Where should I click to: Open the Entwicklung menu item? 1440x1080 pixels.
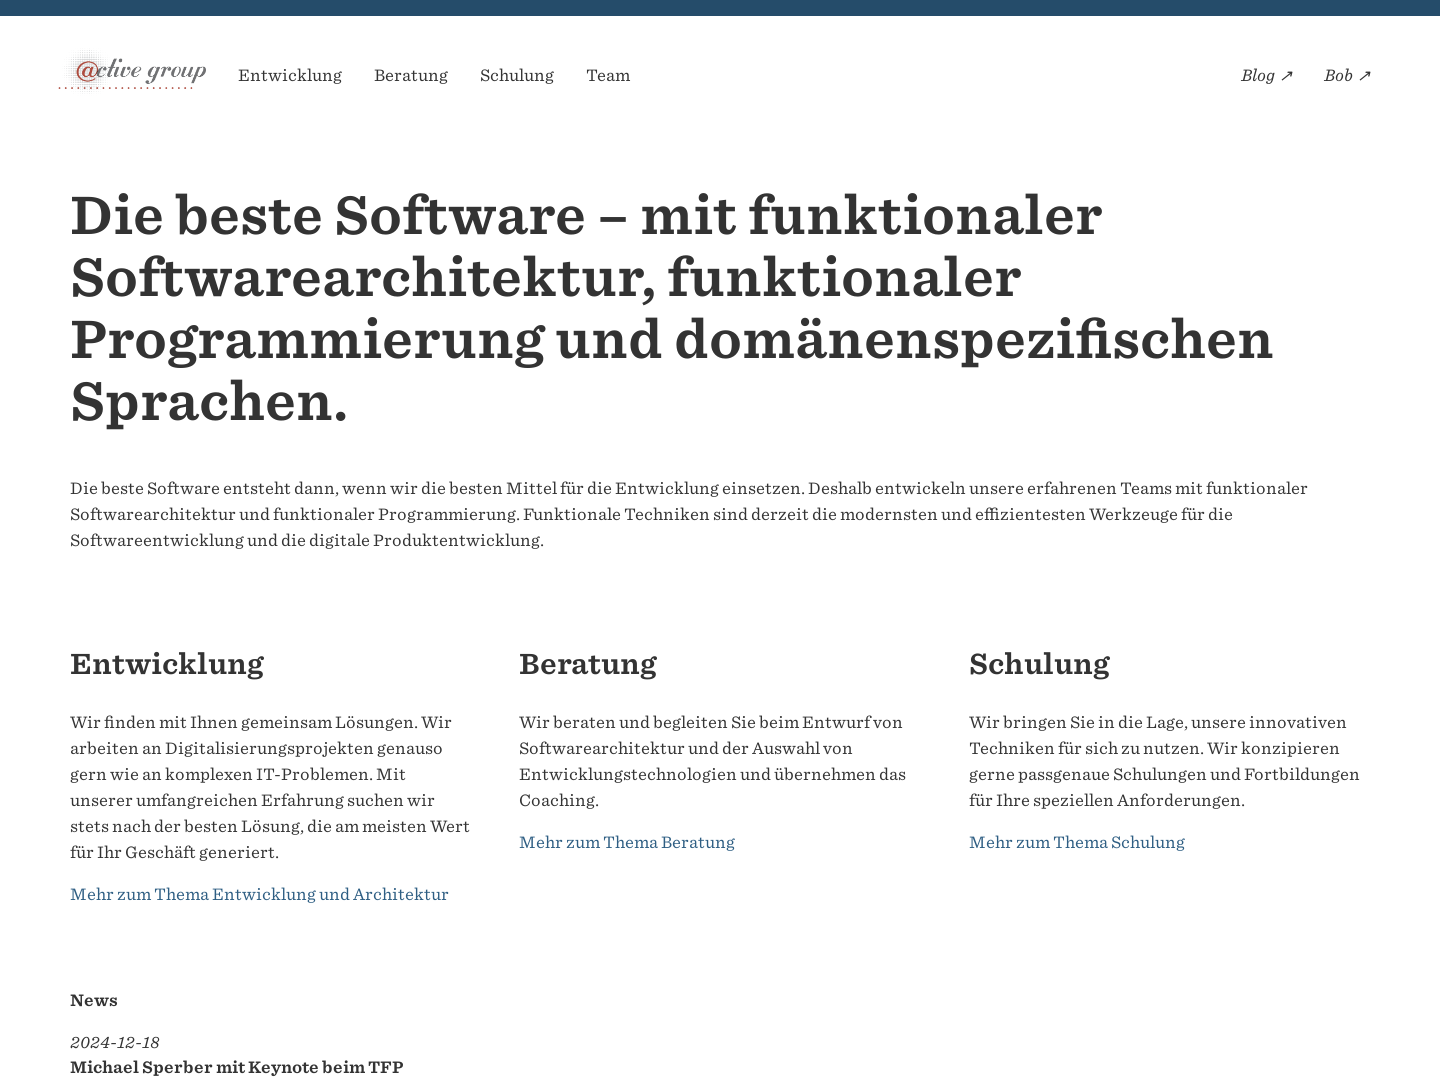pos(290,75)
